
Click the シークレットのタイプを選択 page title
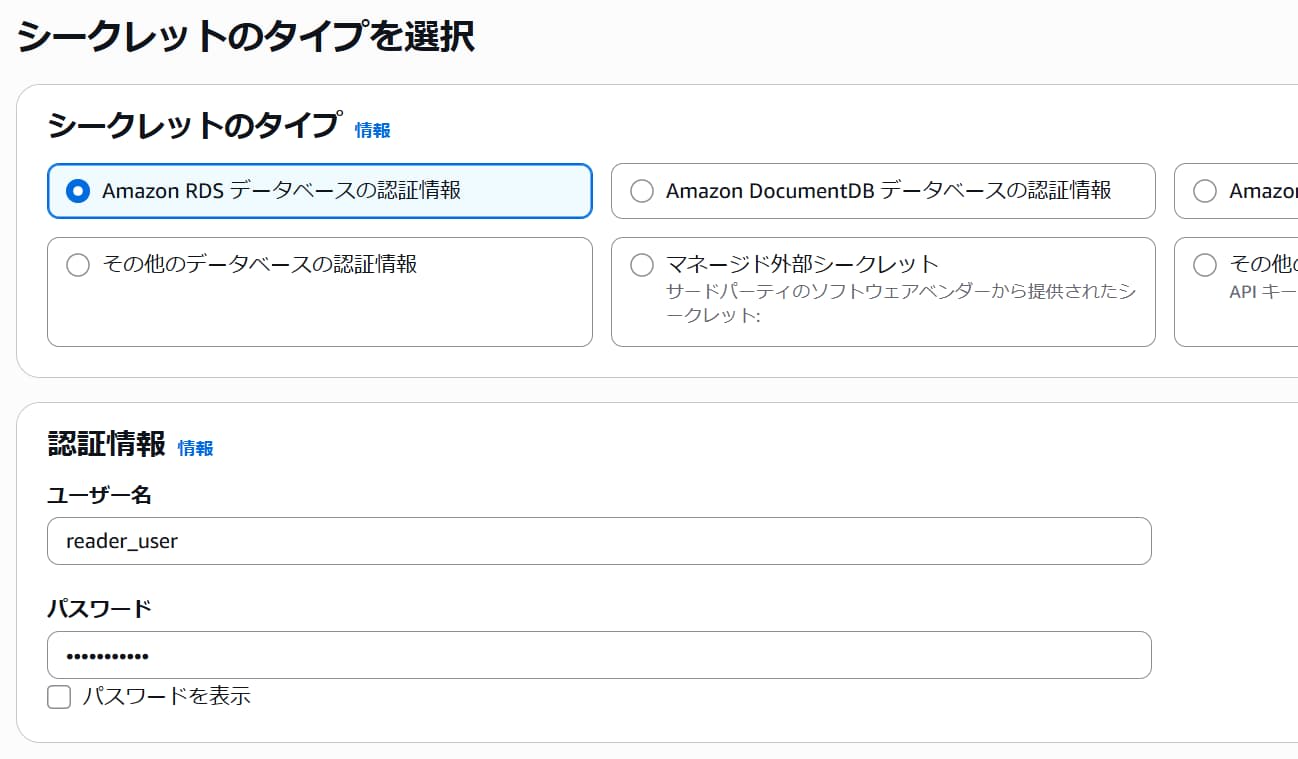[245, 37]
